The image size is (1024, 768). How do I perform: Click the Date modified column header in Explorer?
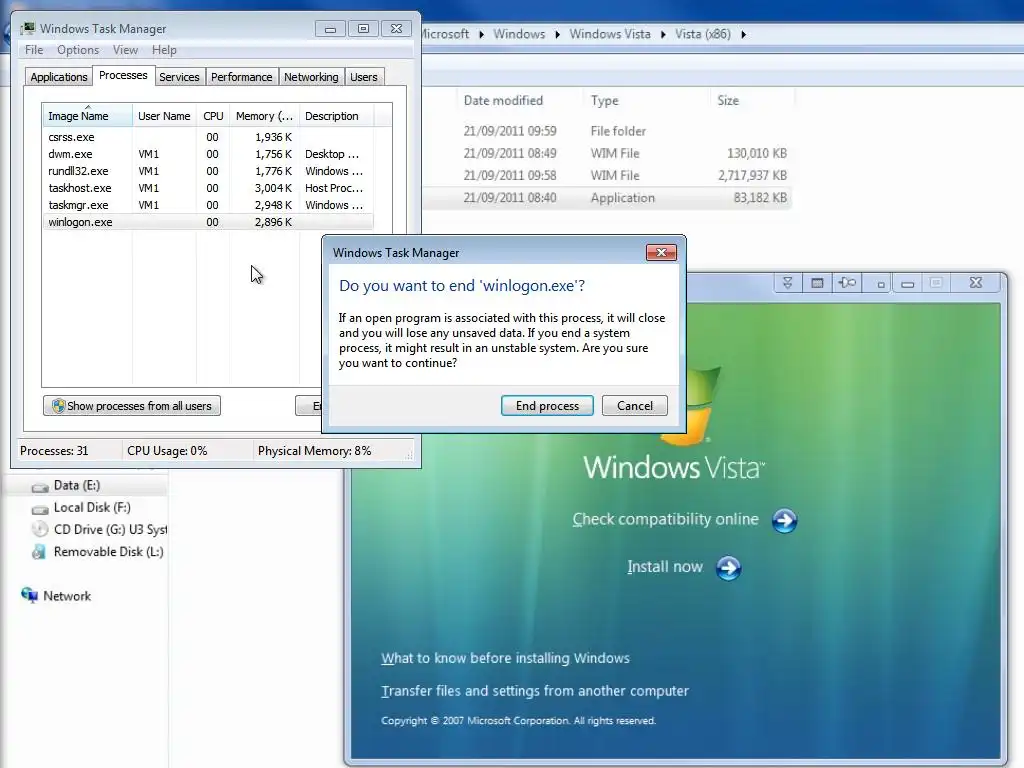pos(504,101)
